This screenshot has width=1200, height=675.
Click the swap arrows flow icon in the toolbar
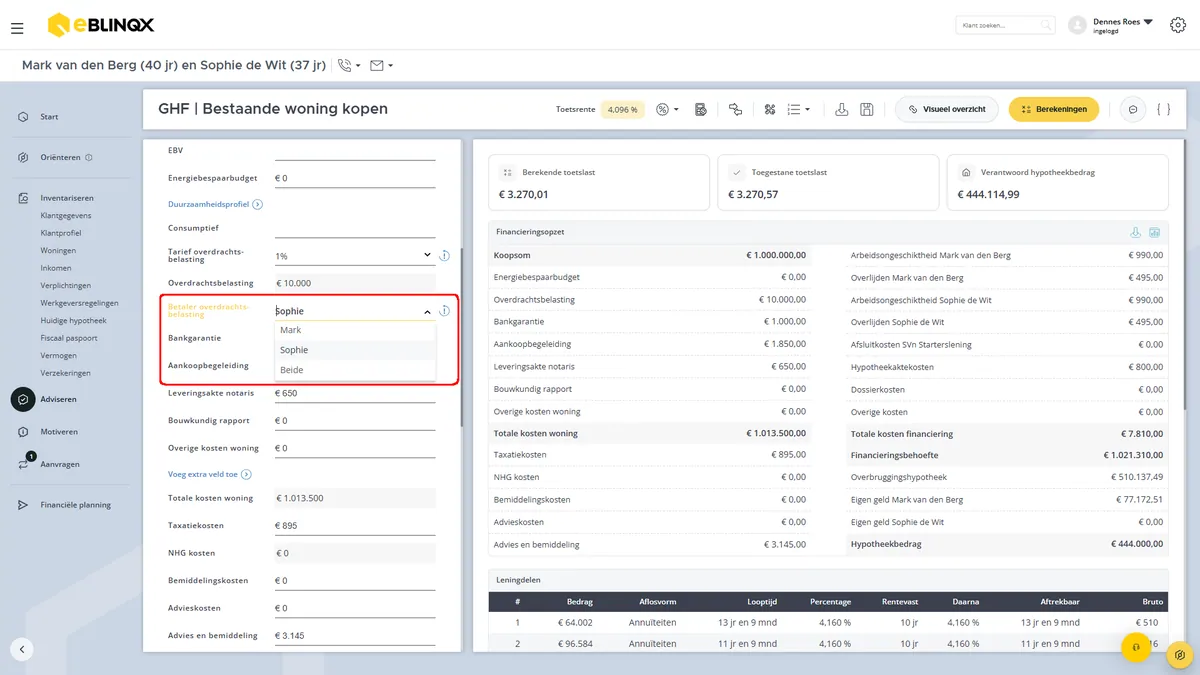(x=735, y=109)
